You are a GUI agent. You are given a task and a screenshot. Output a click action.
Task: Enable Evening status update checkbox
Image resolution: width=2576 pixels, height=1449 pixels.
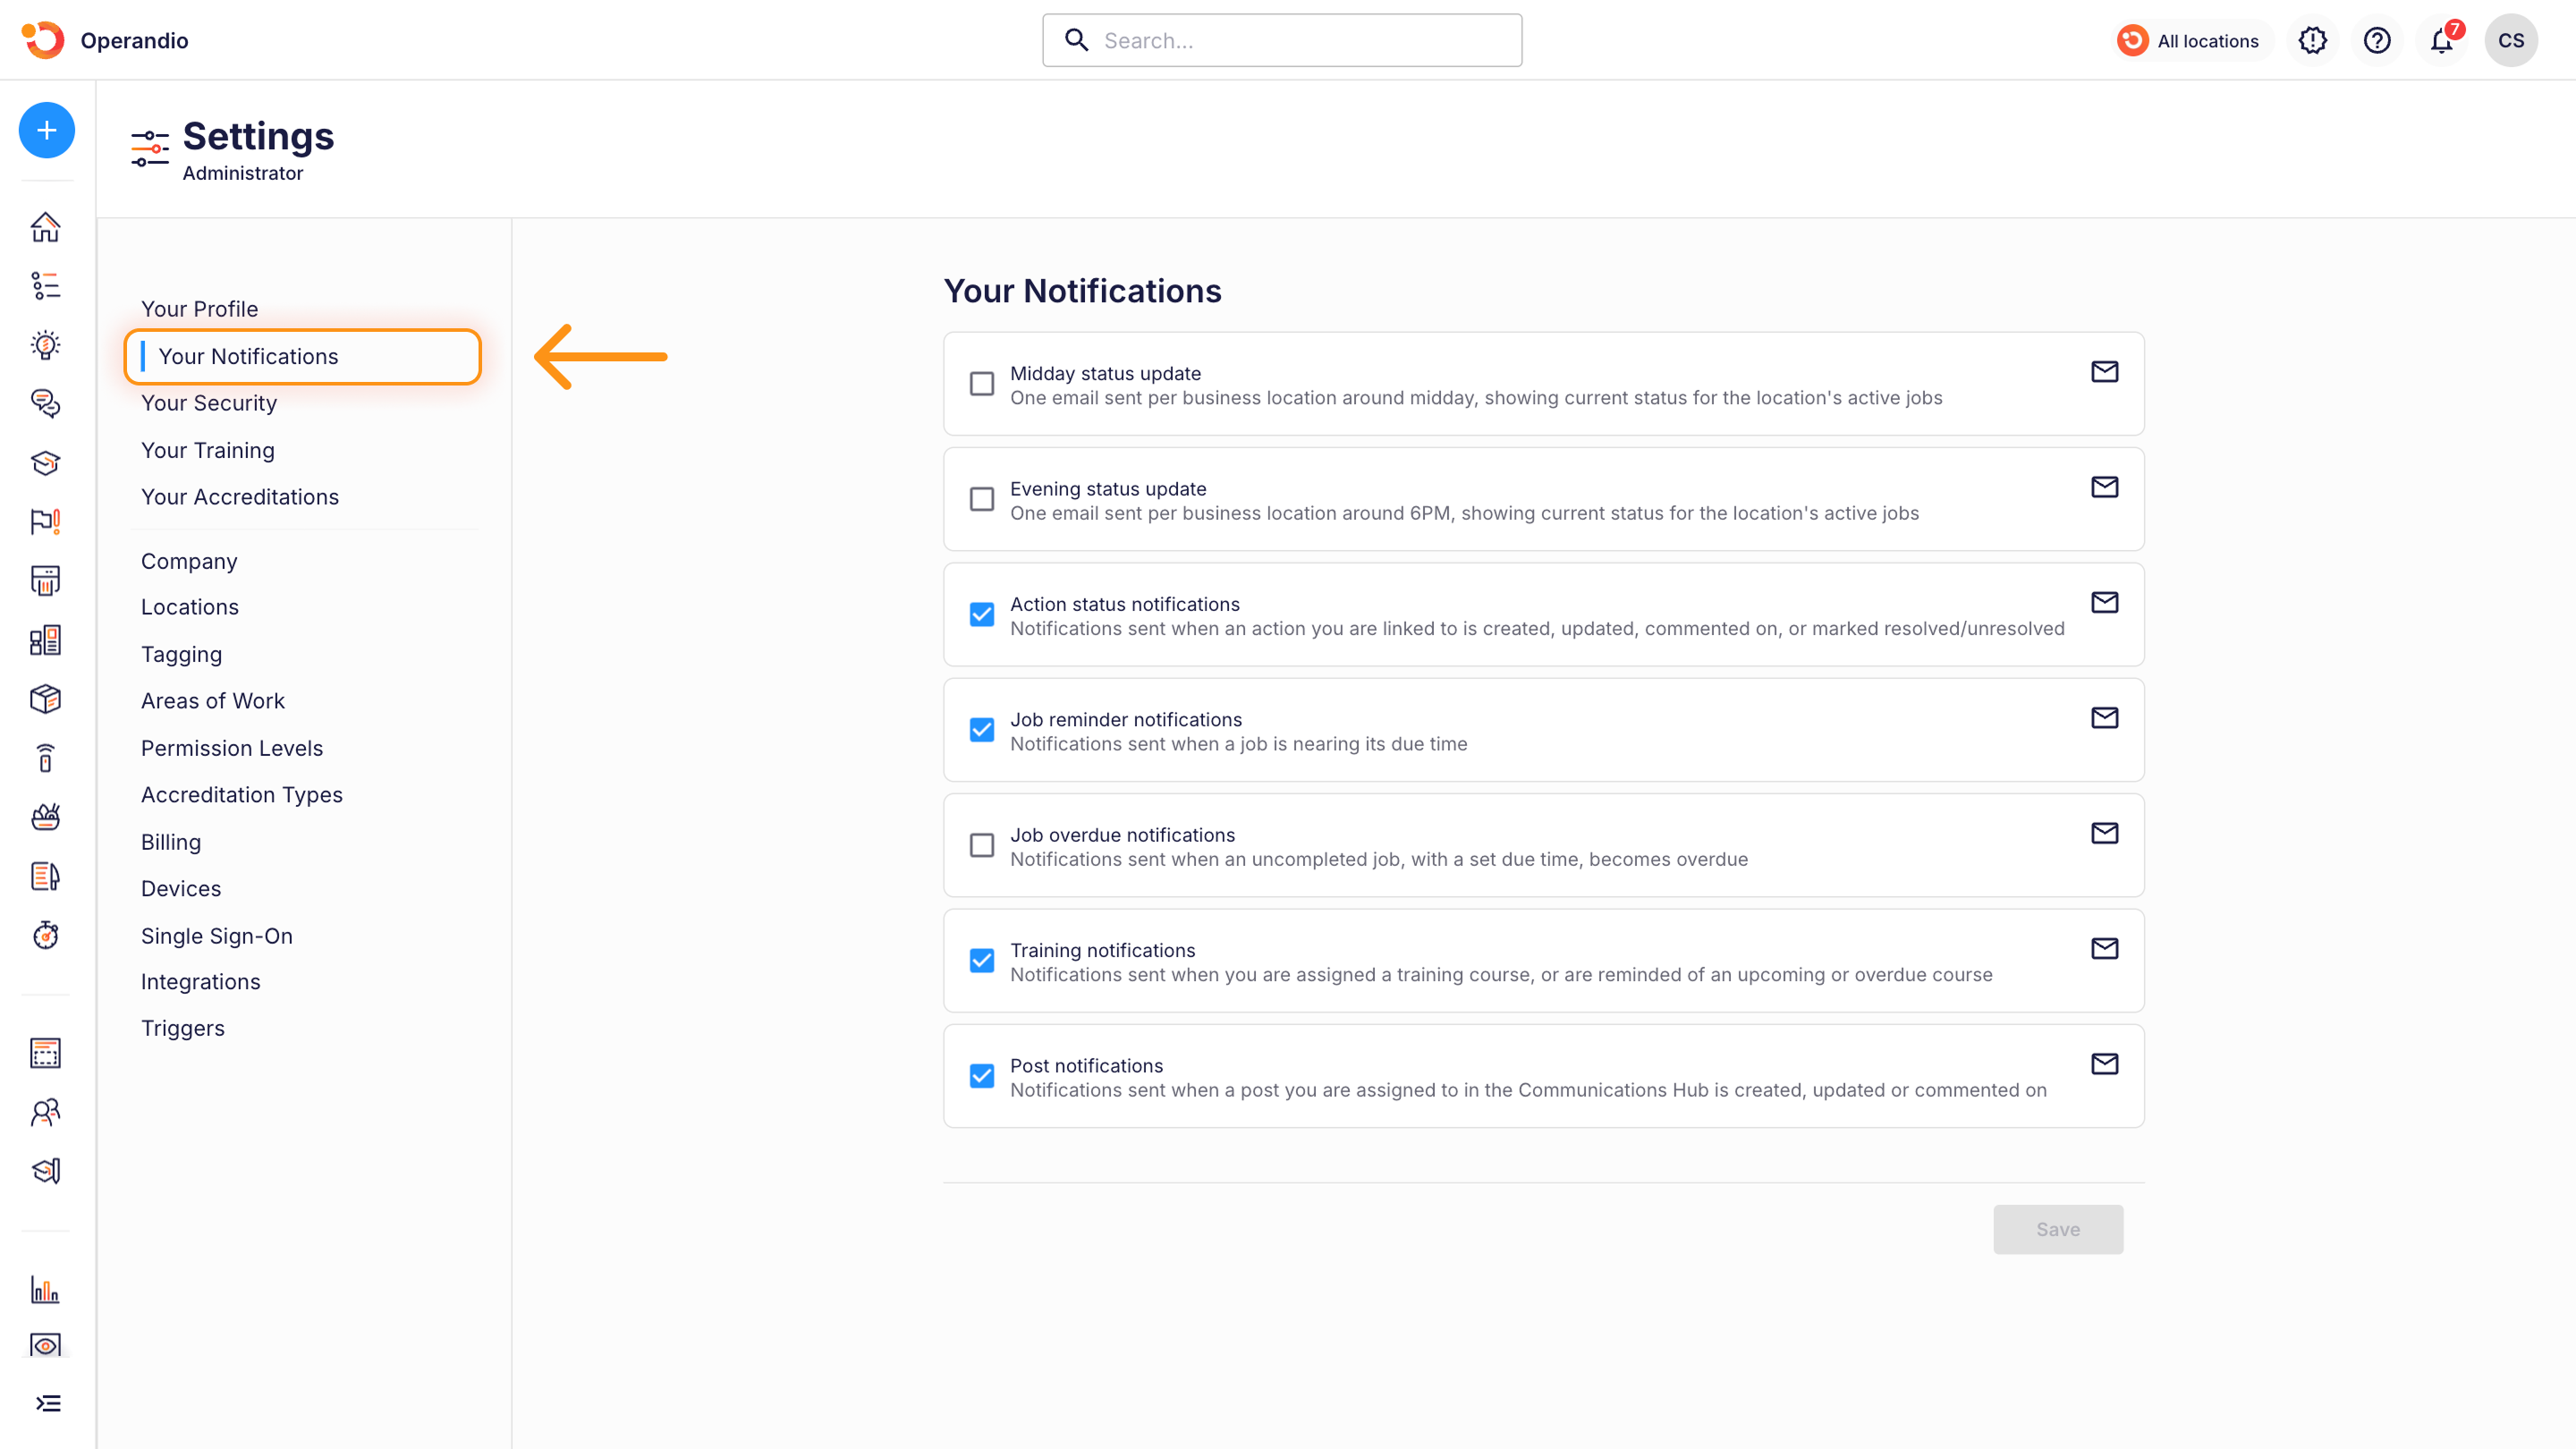(x=982, y=499)
